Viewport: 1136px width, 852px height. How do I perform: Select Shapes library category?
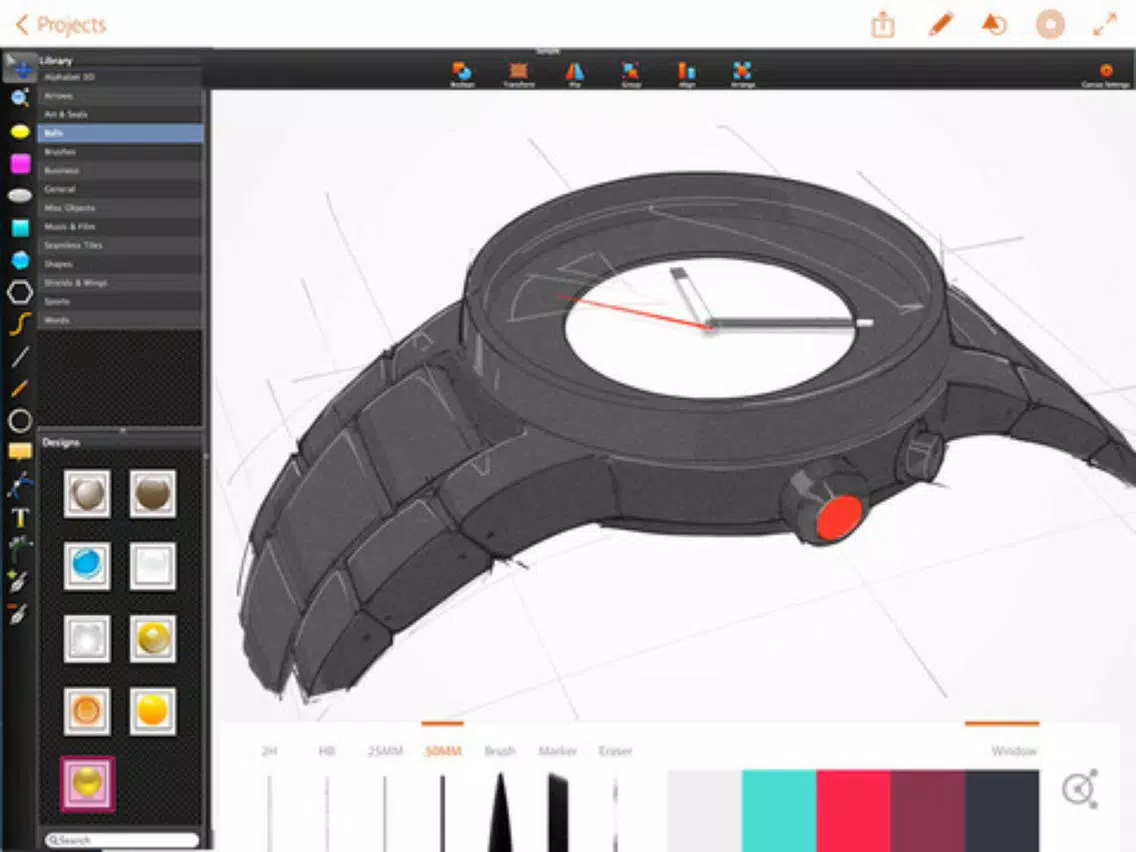coord(120,264)
